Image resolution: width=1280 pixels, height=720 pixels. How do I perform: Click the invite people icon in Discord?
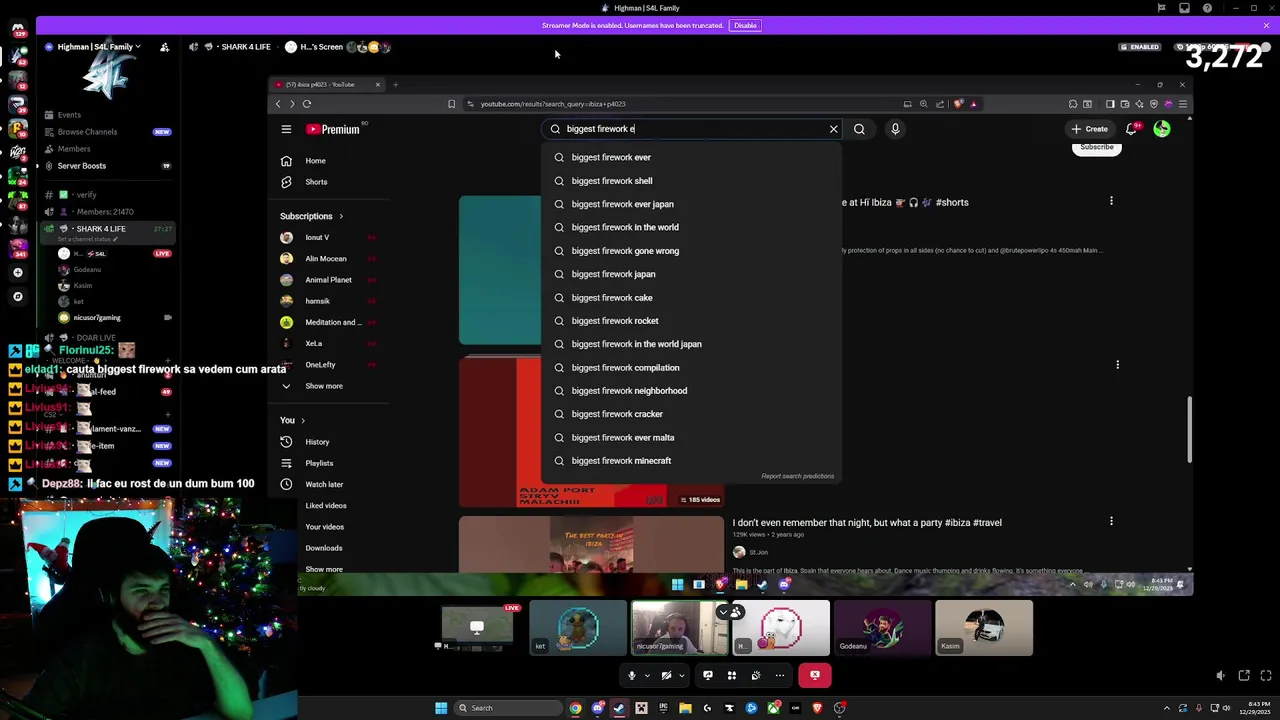coord(164,47)
